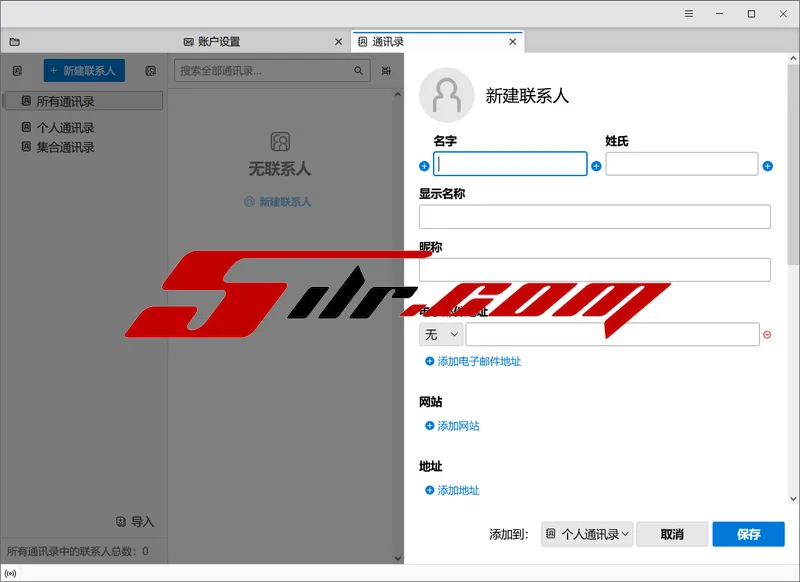Click the new mailing list icon
800x582 pixels.
pos(151,71)
